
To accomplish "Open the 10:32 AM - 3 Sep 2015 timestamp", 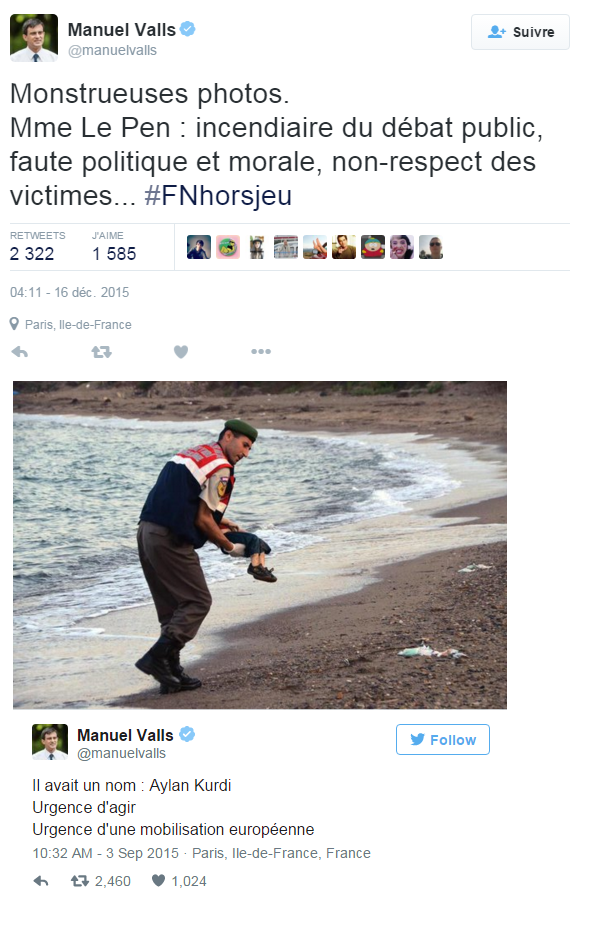I will coord(106,853).
